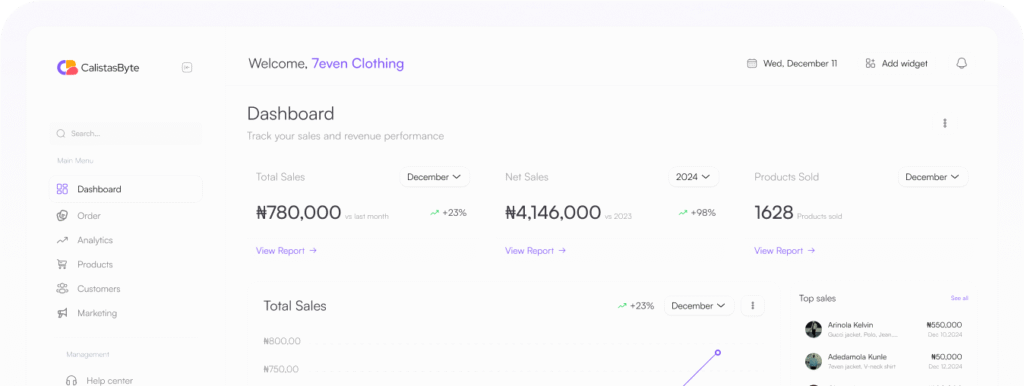Image resolution: width=1024 pixels, height=386 pixels.
Task: Click the Add widget icon
Action: pos(870,63)
